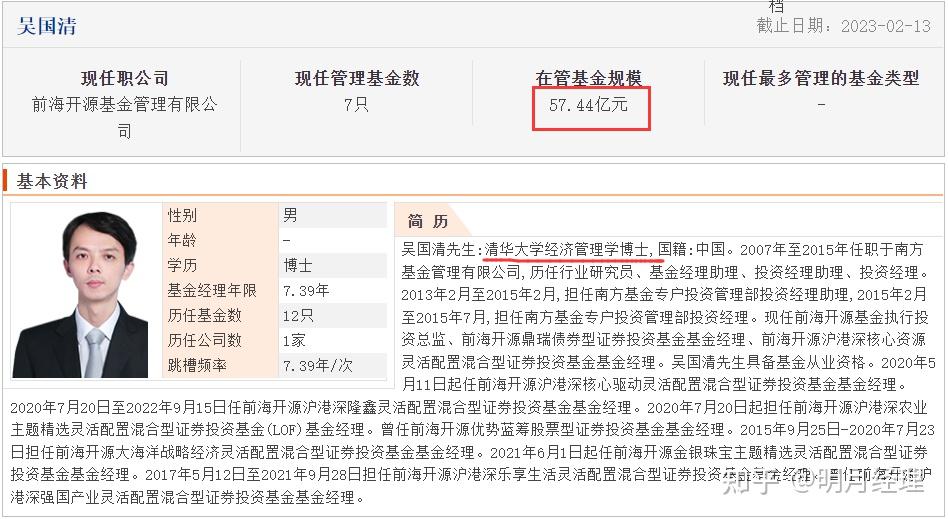Click the 性别 label
The width and height of the screenshot is (948, 519).
click(182, 215)
